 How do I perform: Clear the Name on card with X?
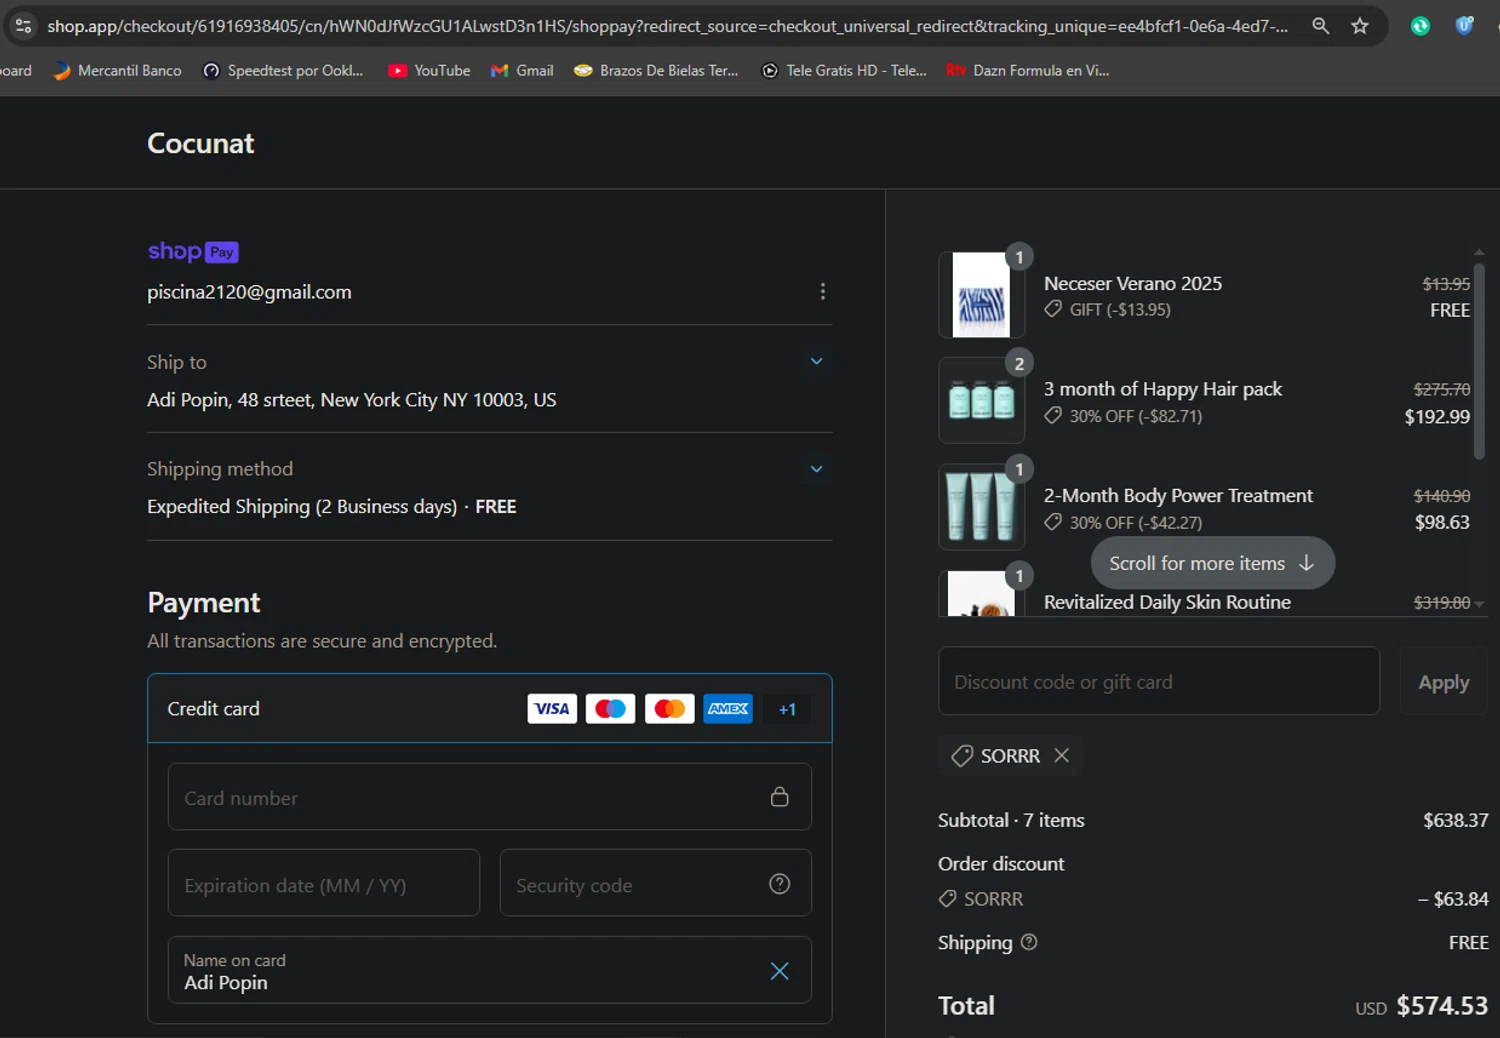pos(779,970)
